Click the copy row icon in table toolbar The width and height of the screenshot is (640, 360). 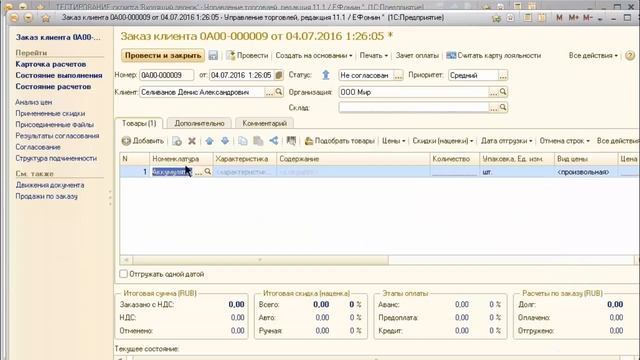tap(177, 141)
